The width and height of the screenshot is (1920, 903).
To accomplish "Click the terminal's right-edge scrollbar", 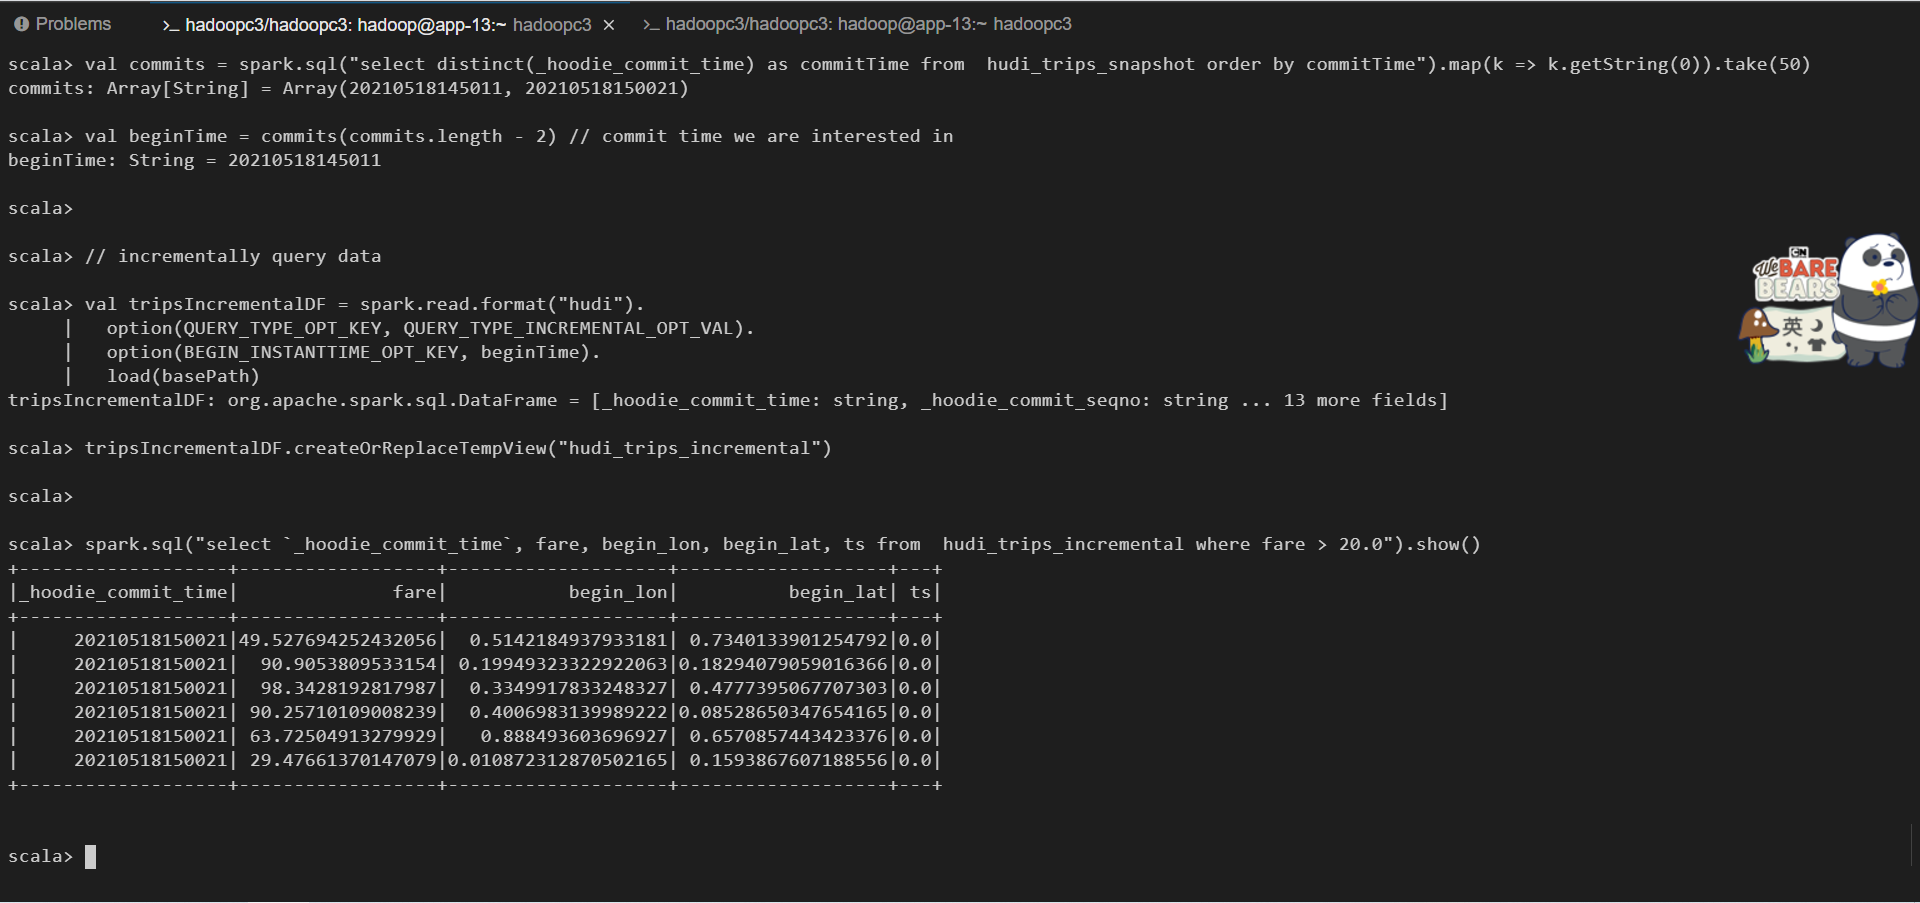I will 1913,845.
